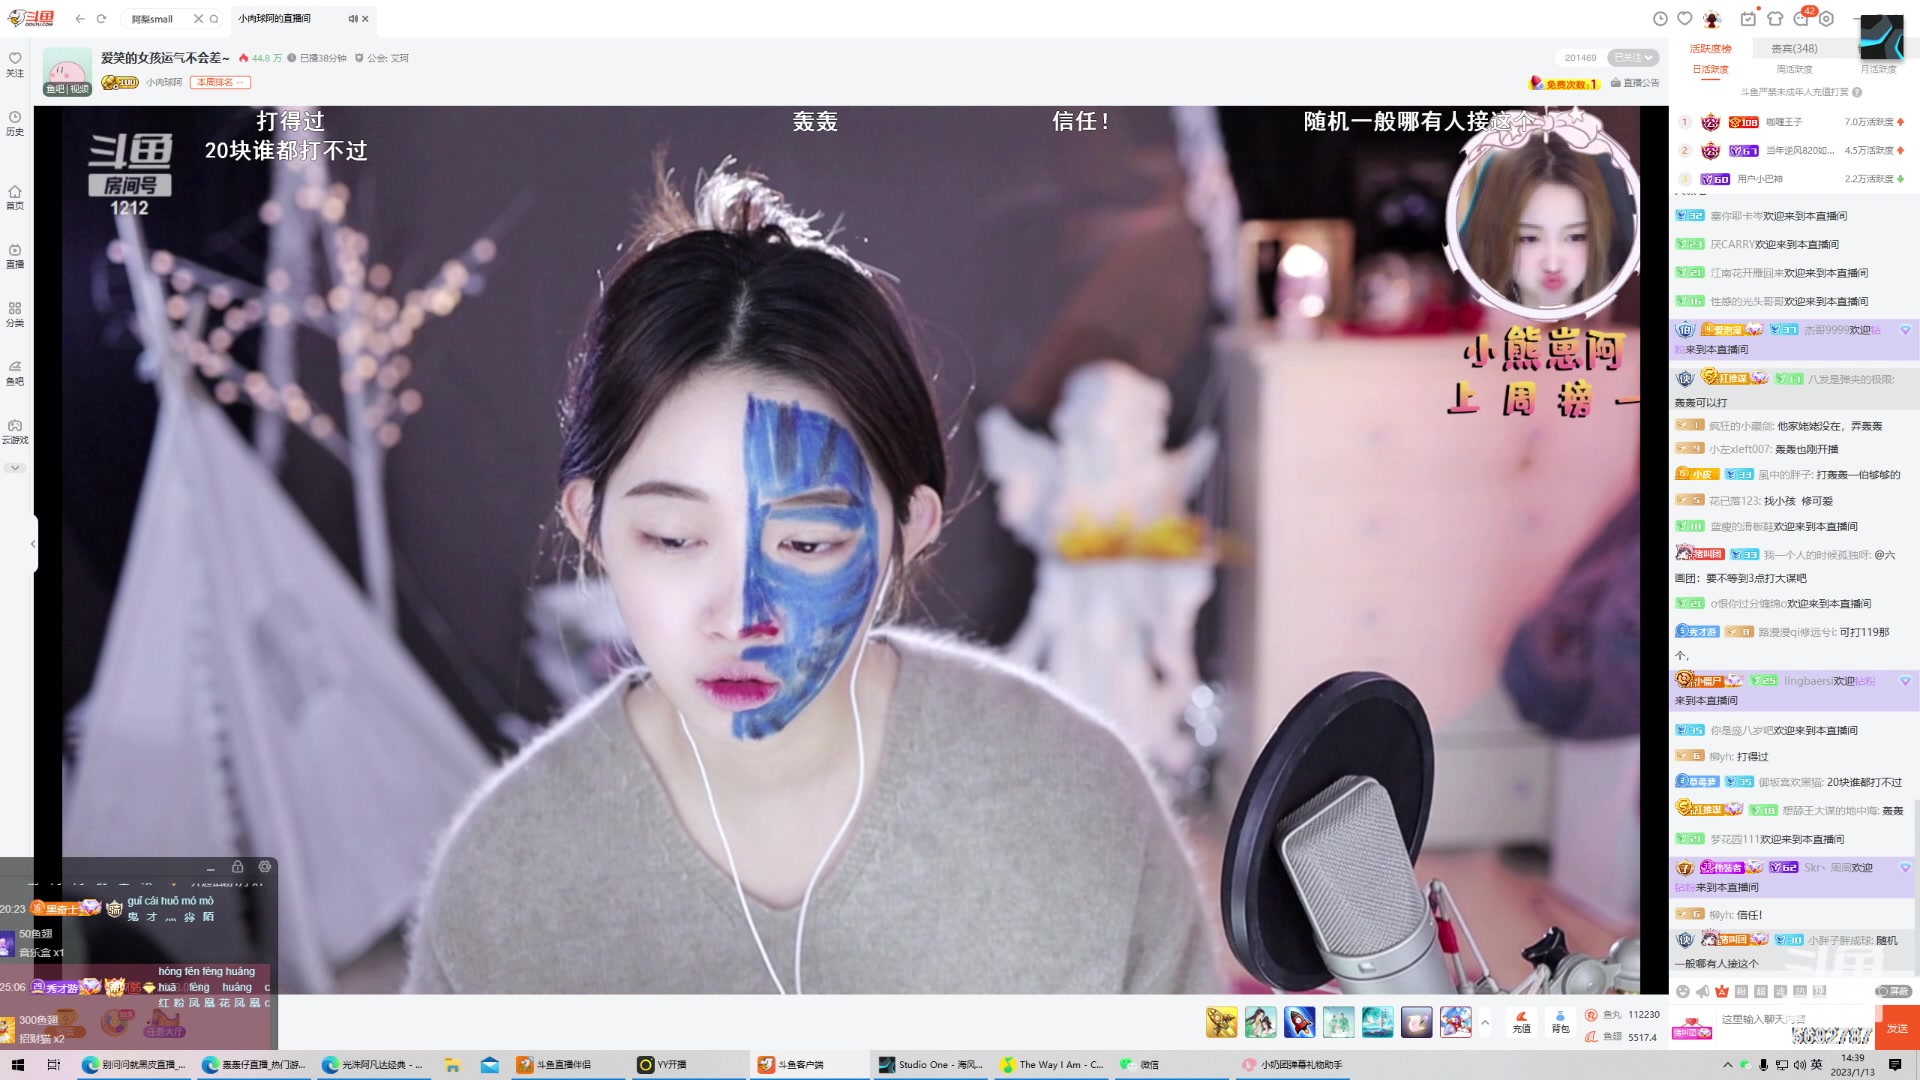Open the 关注 heart sidebar item
The width and height of the screenshot is (1920, 1080).
coord(15,64)
